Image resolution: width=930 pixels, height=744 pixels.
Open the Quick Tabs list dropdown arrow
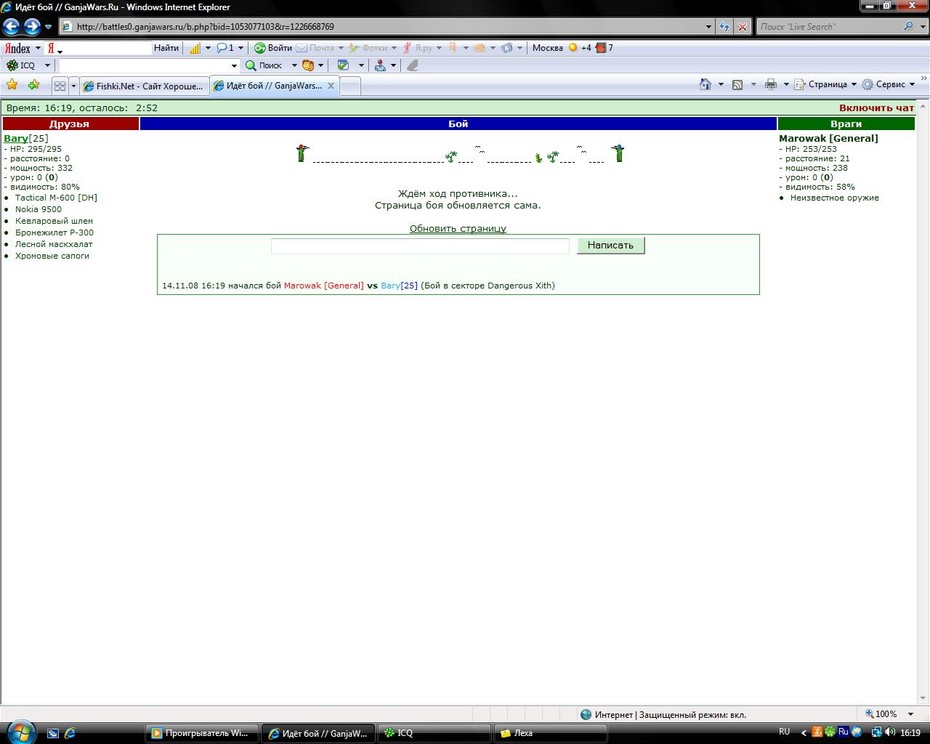[x=74, y=86]
